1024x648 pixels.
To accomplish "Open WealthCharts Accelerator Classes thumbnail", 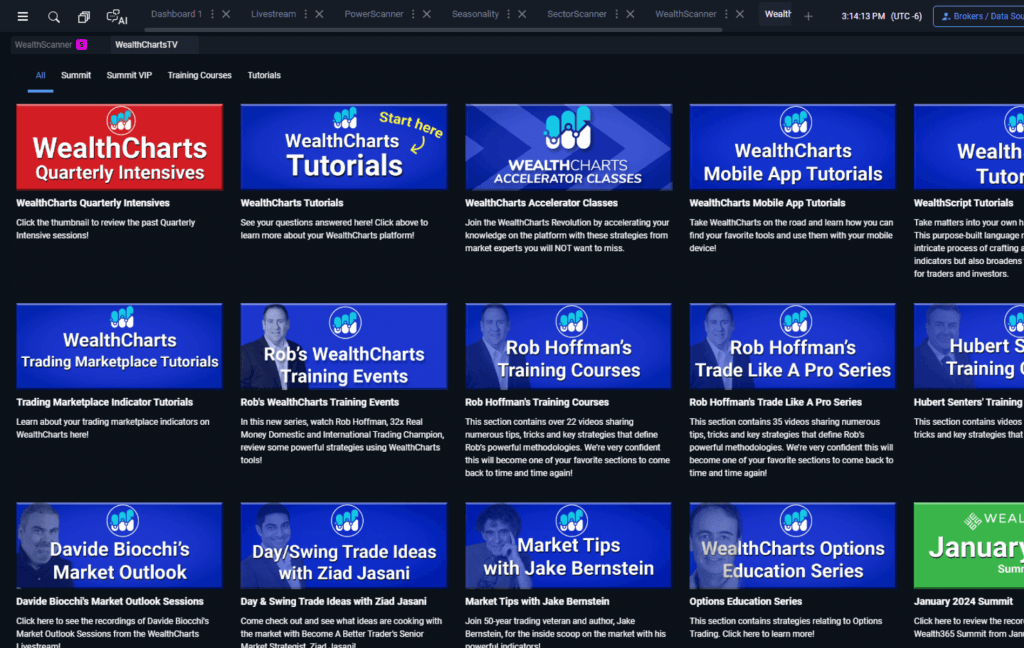I will coord(568,147).
